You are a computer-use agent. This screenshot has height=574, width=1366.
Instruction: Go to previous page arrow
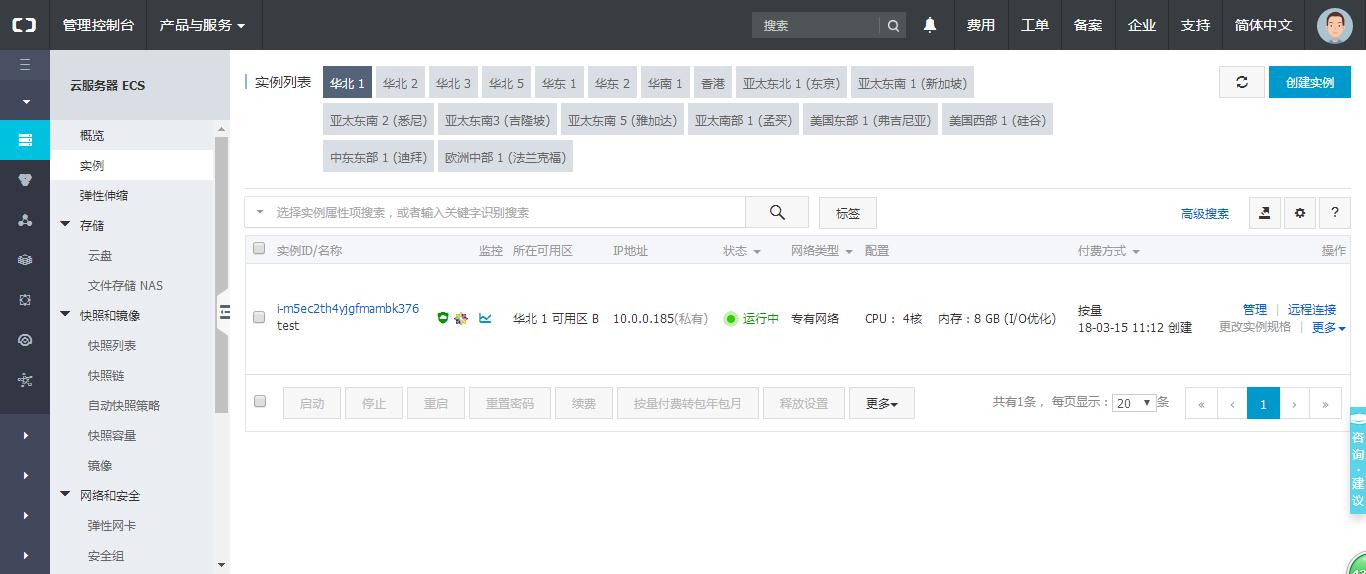click(x=1232, y=404)
